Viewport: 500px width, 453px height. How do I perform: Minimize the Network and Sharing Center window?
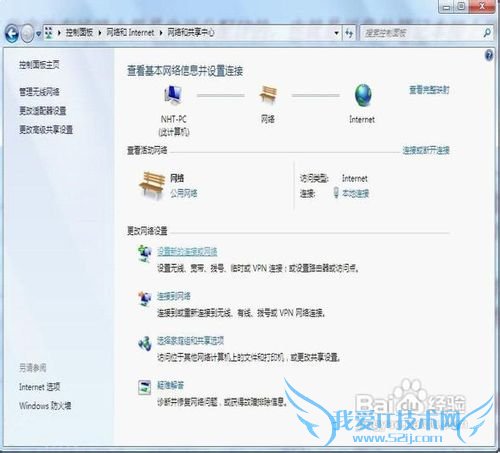[x=447, y=6]
